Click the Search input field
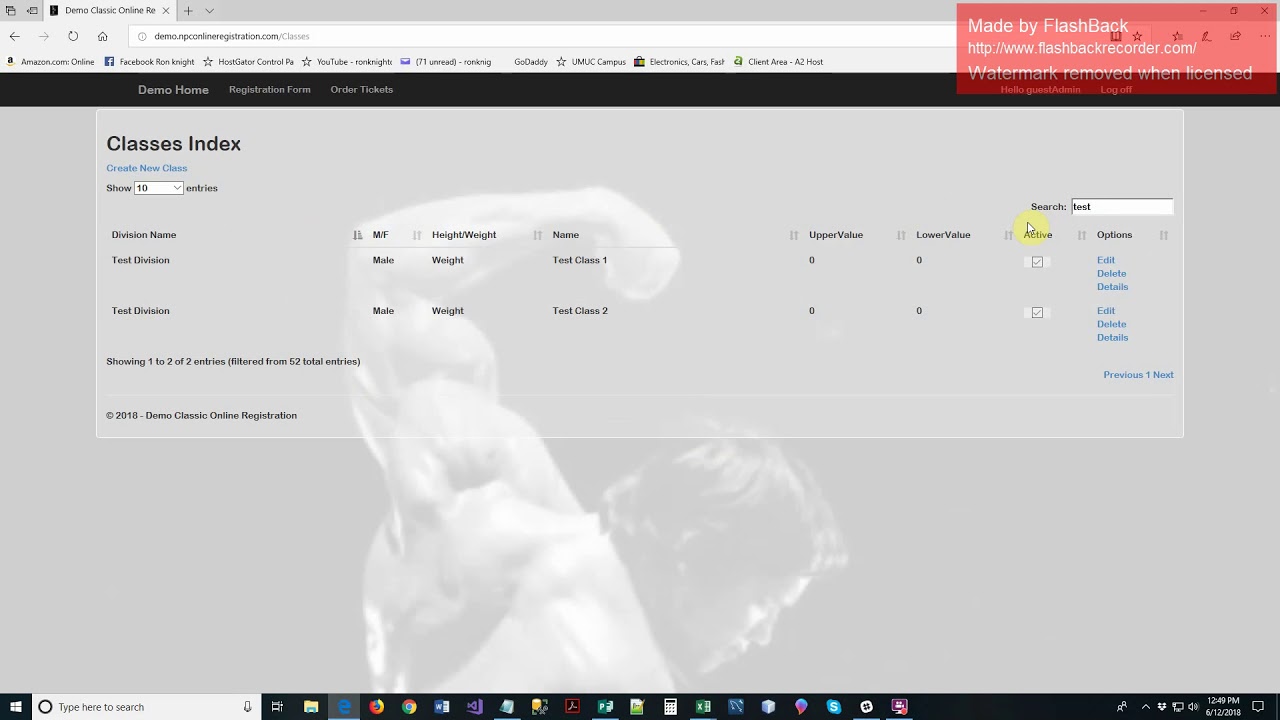This screenshot has height=720, width=1280. [1122, 207]
